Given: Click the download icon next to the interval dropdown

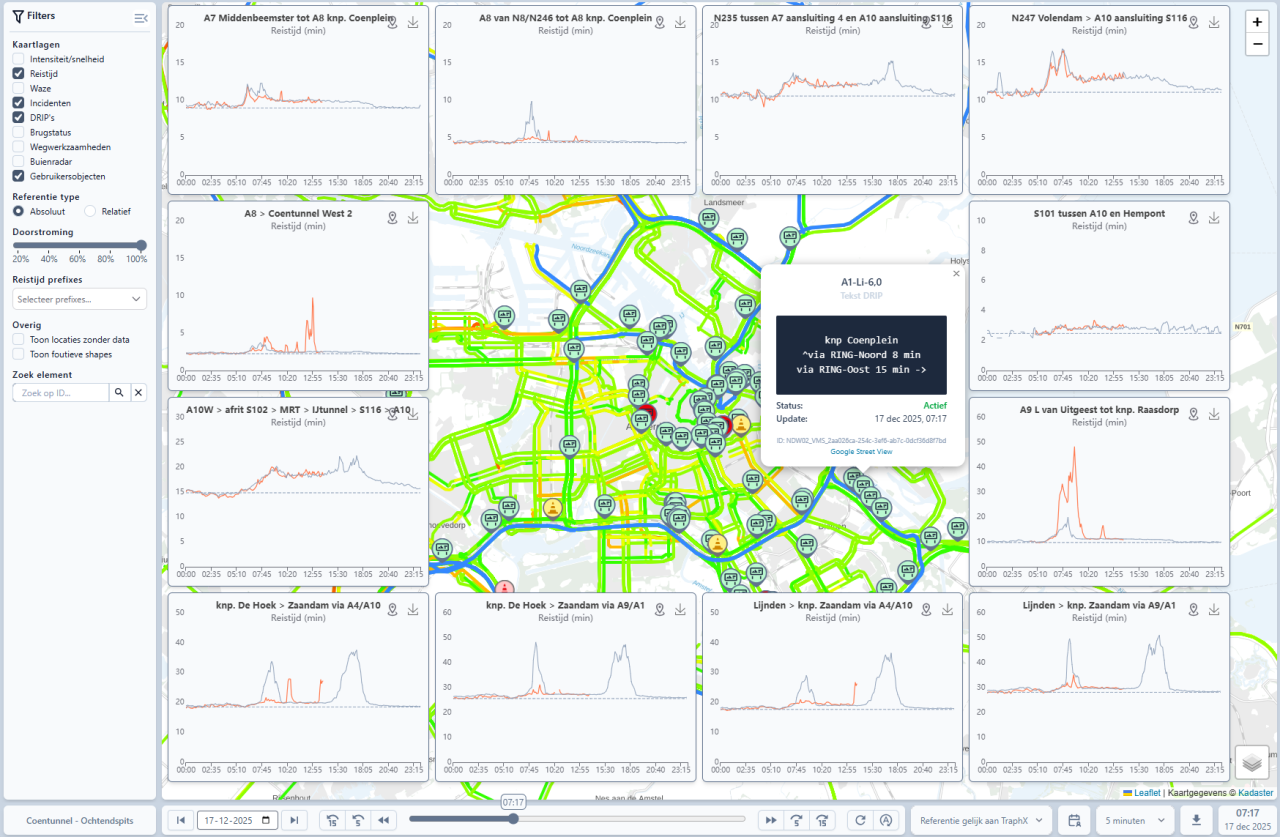Looking at the screenshot, I should (1196, 819).
